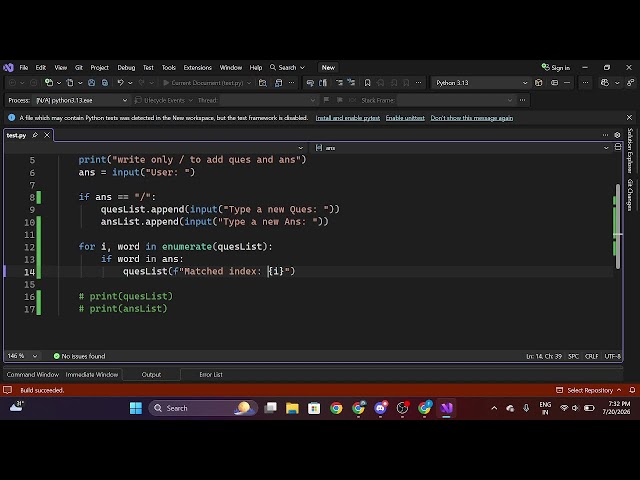Click the interactive window icon beside environments
This screenshot has width=640, height=480.
point(554,83)
